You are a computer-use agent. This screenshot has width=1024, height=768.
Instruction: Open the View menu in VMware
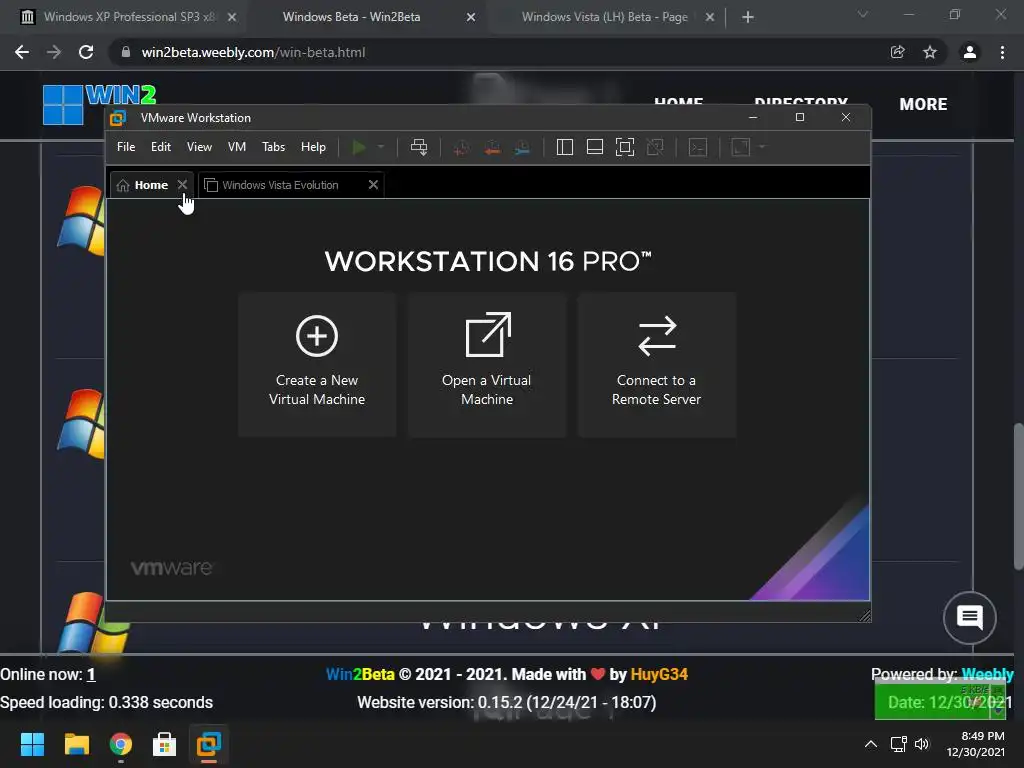[x=199, y=147]
